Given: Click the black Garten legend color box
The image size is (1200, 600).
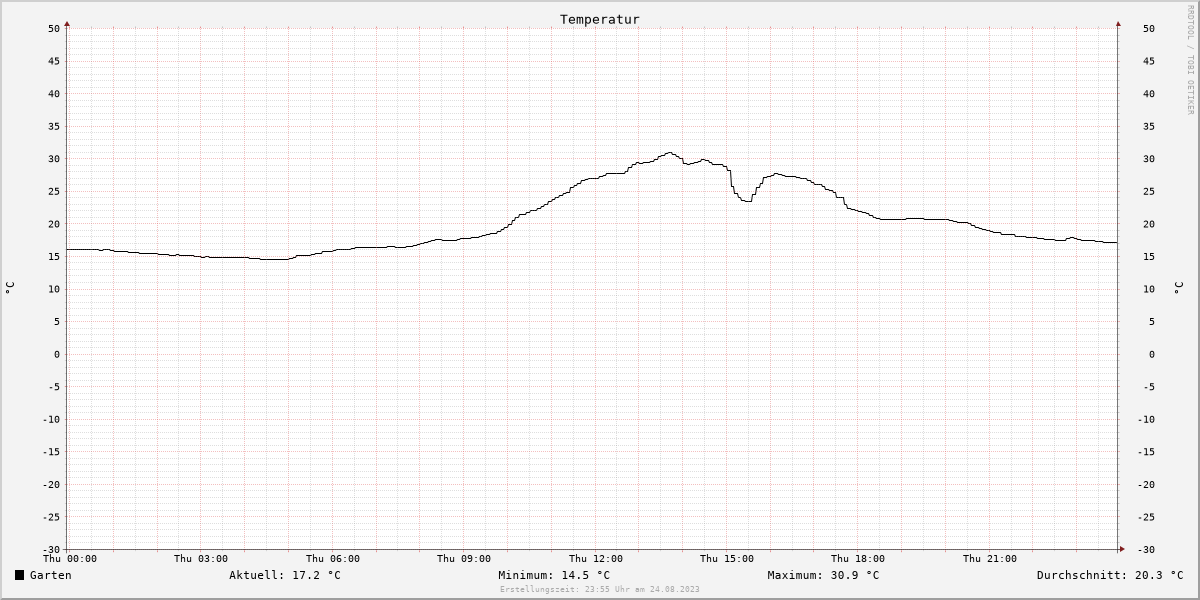Looking at the screenshot, I should [19, 575].
